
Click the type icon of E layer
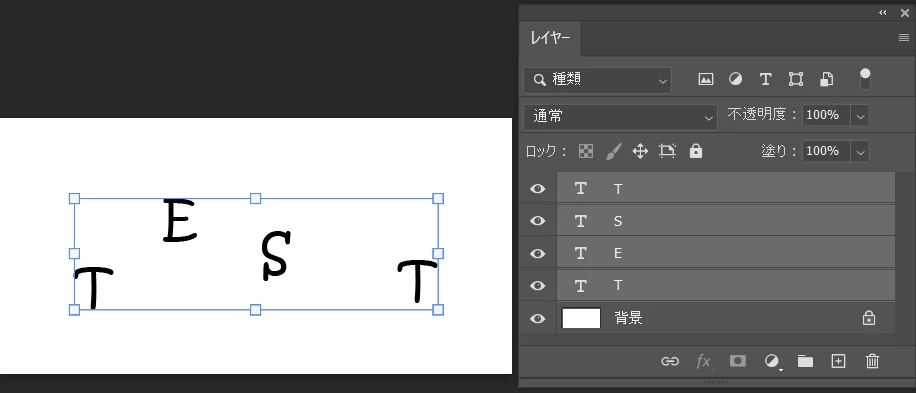[580, 253]
